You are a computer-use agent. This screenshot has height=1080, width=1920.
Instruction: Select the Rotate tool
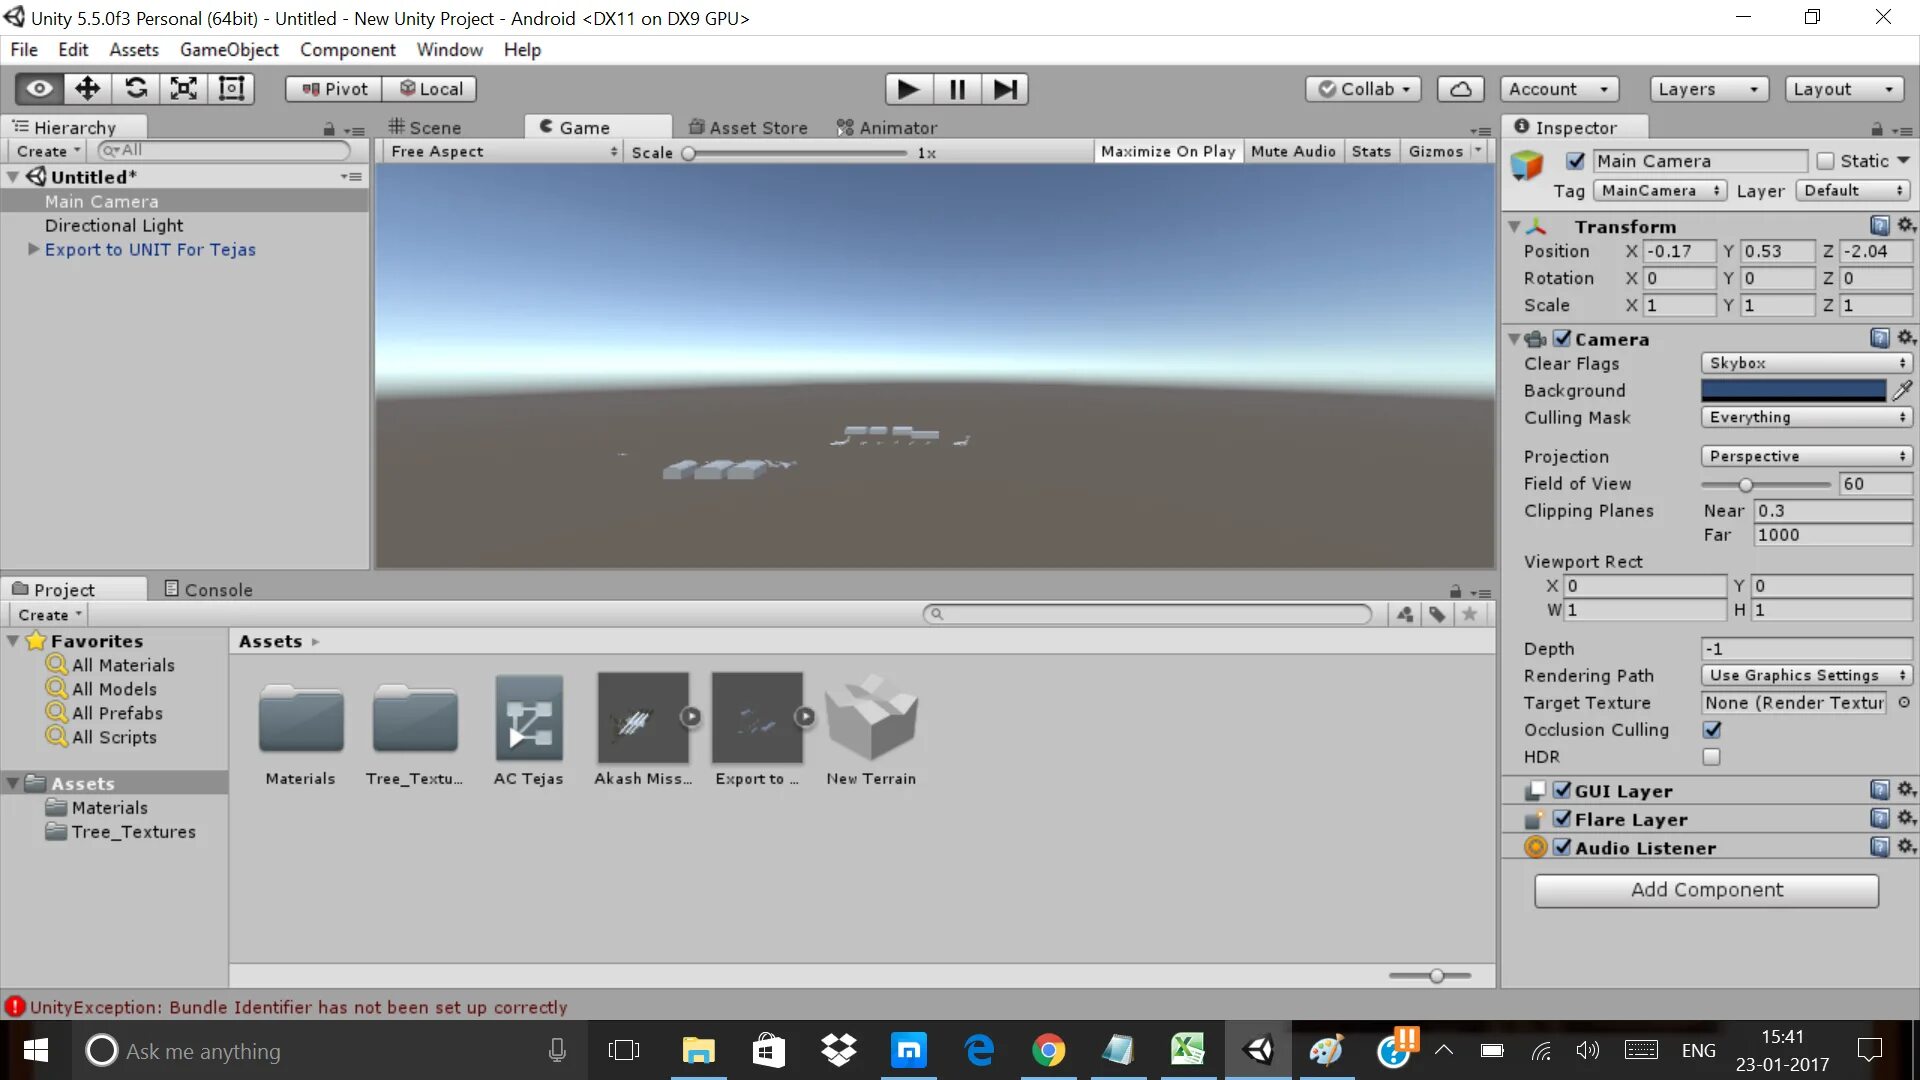pyautogui.click(x=136, y=89)
